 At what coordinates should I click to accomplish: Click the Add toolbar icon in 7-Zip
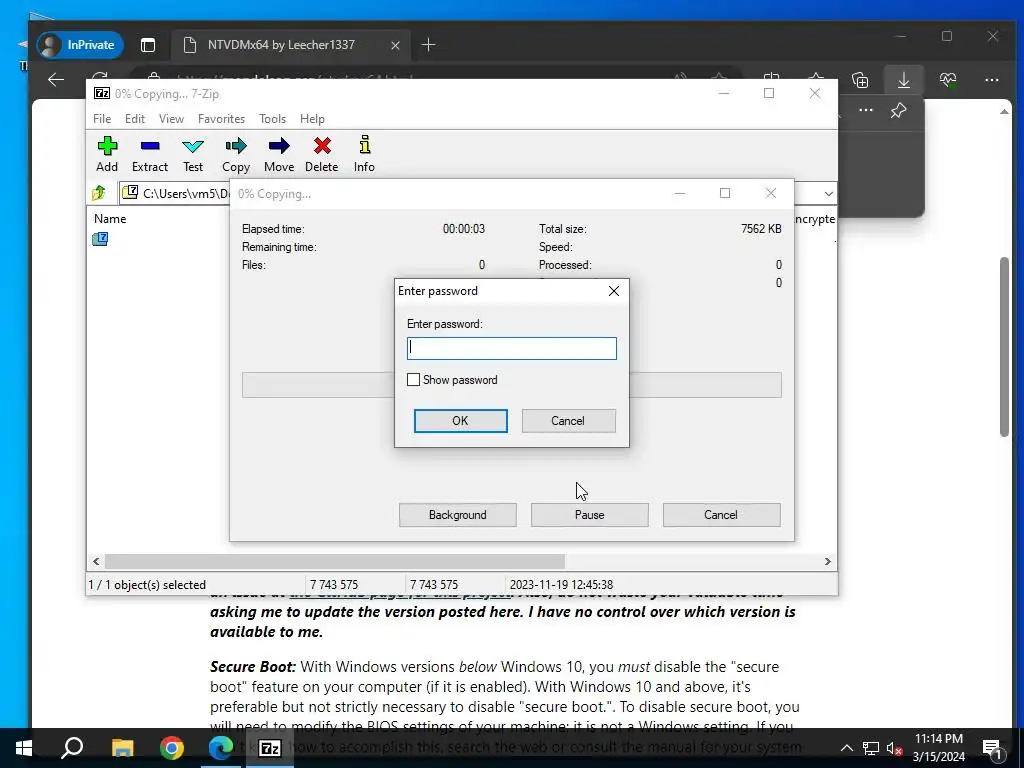point(107,154)
